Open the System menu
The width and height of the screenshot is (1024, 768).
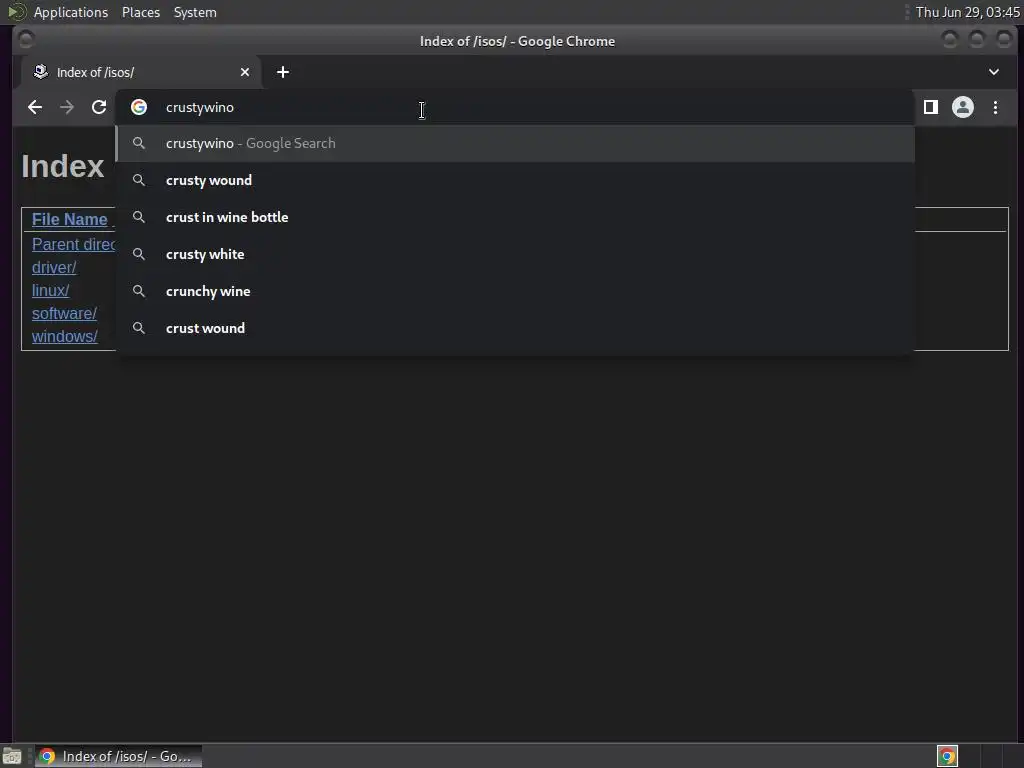[195, 12]
